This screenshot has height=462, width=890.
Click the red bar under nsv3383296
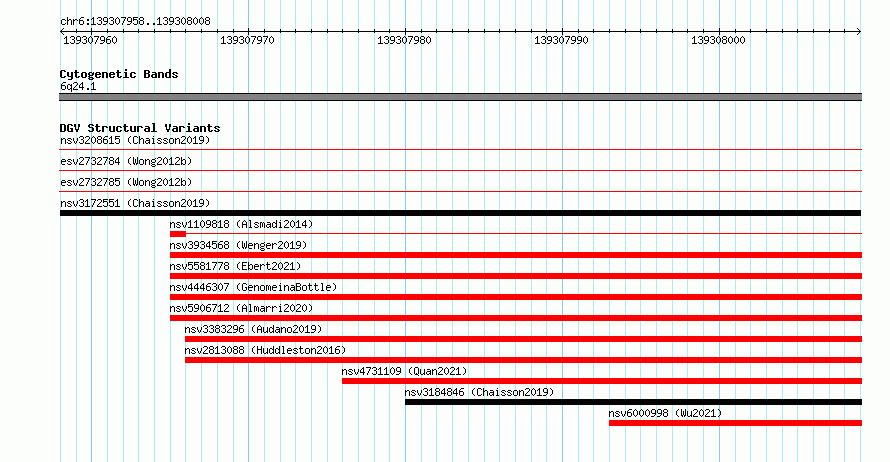click(523, 339)
